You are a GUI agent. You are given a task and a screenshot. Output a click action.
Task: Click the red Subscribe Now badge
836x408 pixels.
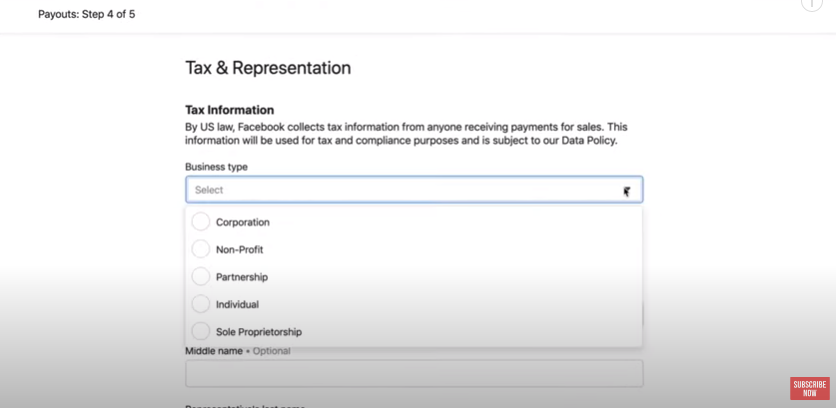(x=809, y=388)
